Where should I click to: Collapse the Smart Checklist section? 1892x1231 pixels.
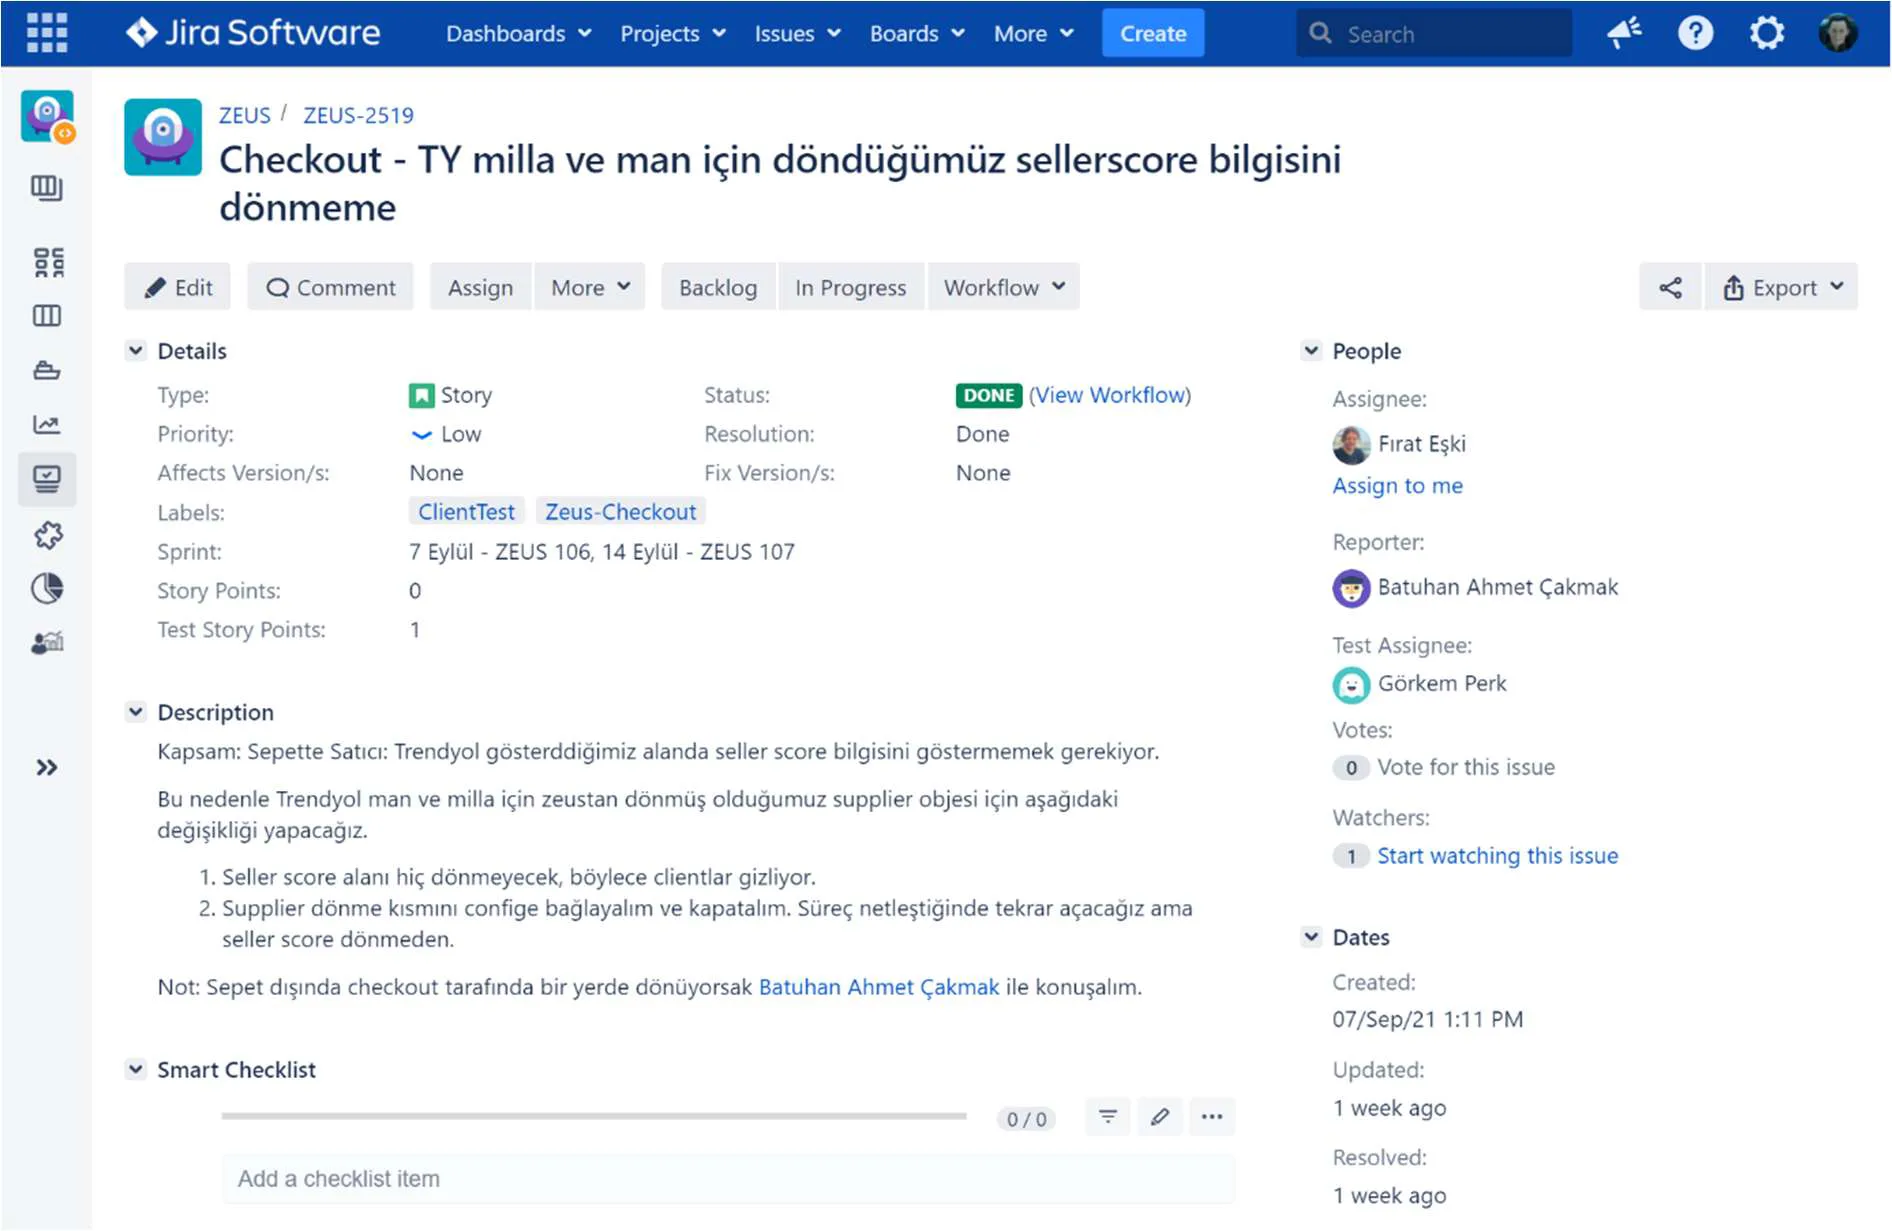[136, 1069]
